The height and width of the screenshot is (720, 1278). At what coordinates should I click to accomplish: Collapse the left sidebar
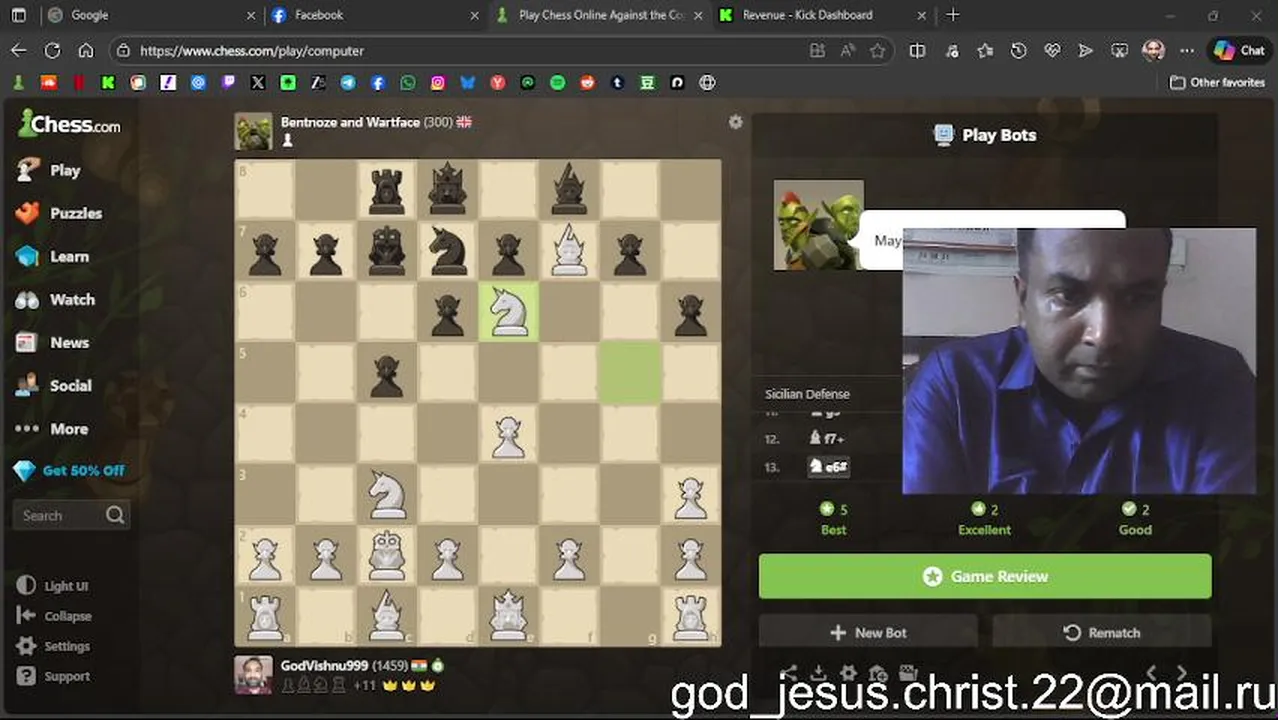click(x=54, y=616)
